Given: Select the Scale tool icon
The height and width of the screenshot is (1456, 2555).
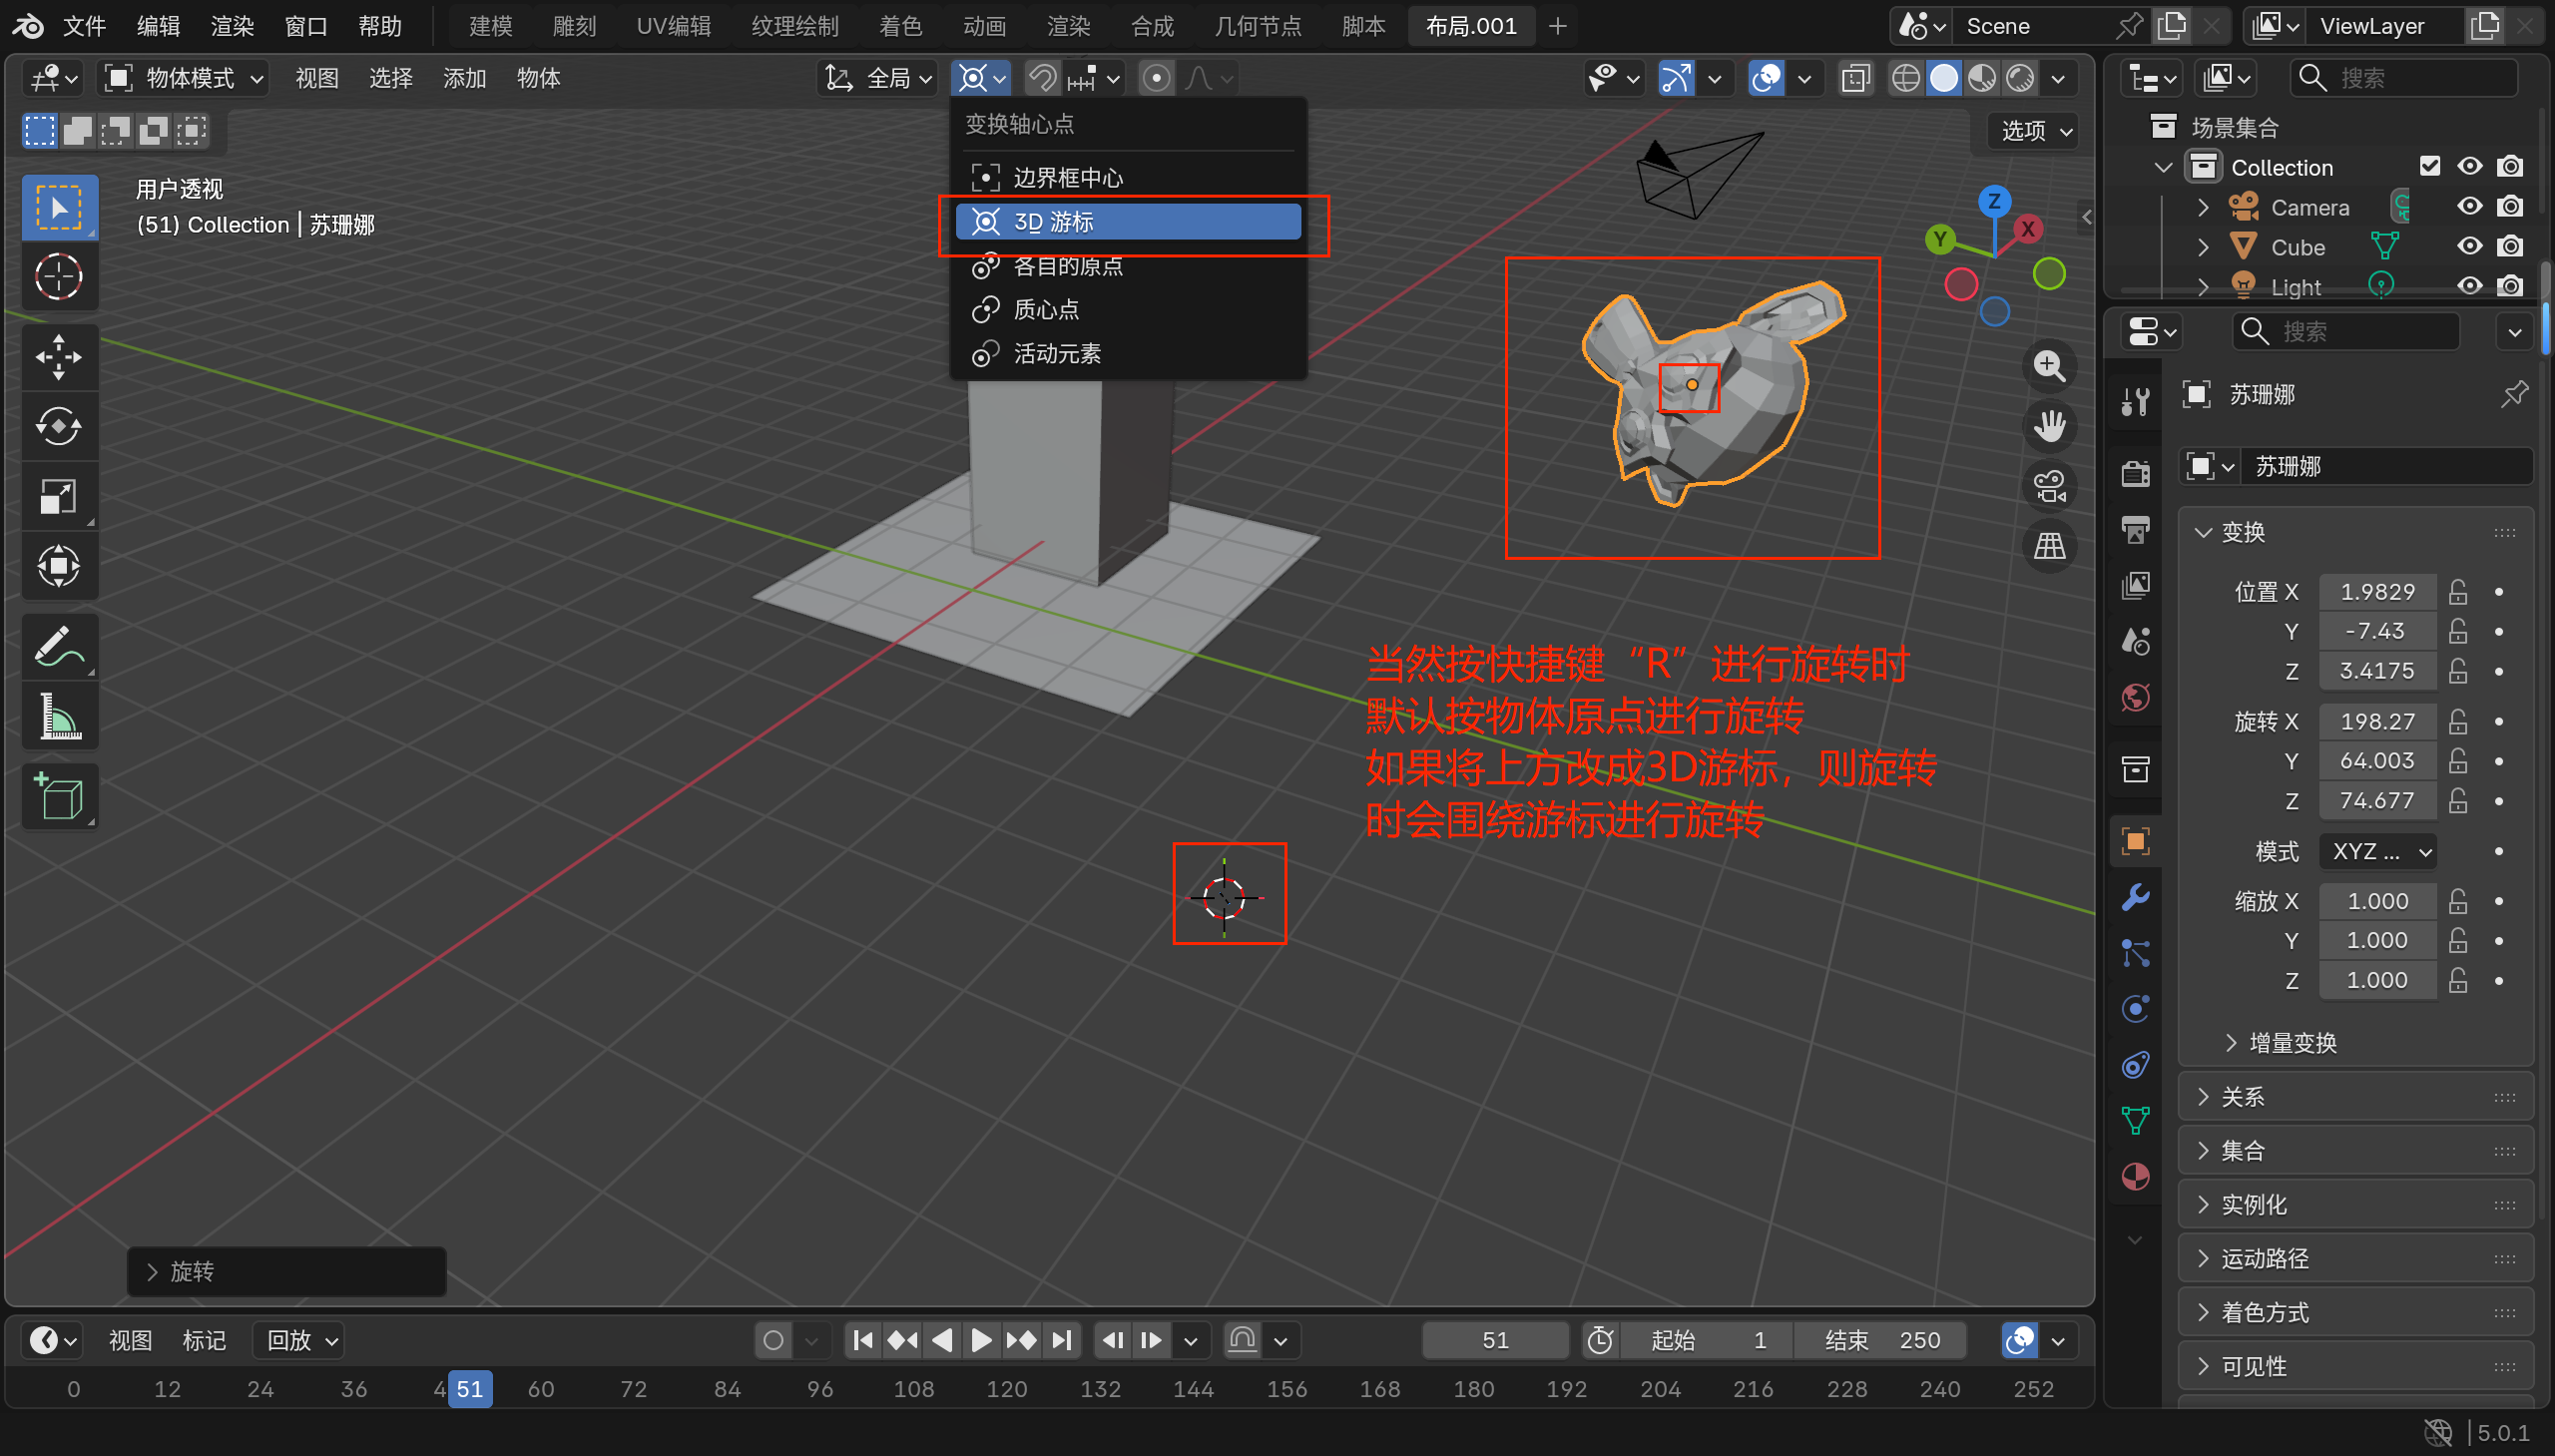Looking at the screenshot, I should tap(58, 497).
